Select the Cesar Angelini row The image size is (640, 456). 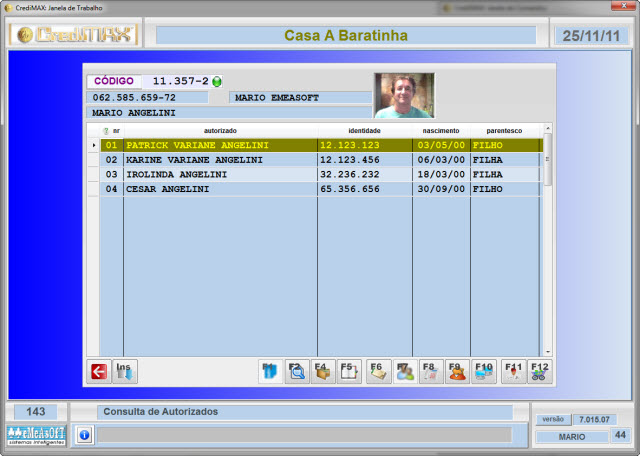coord(194,188)
